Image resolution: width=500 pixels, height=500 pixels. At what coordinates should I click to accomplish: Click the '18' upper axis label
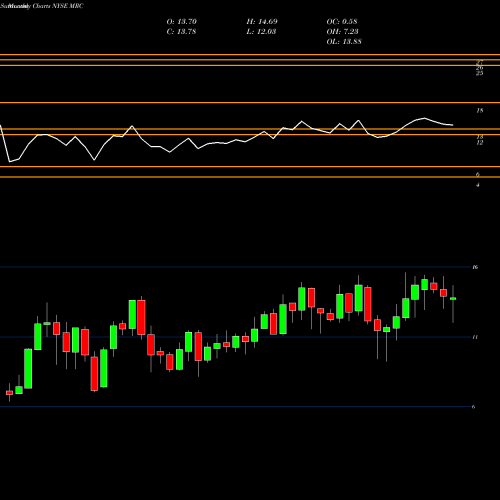(479, 111)
